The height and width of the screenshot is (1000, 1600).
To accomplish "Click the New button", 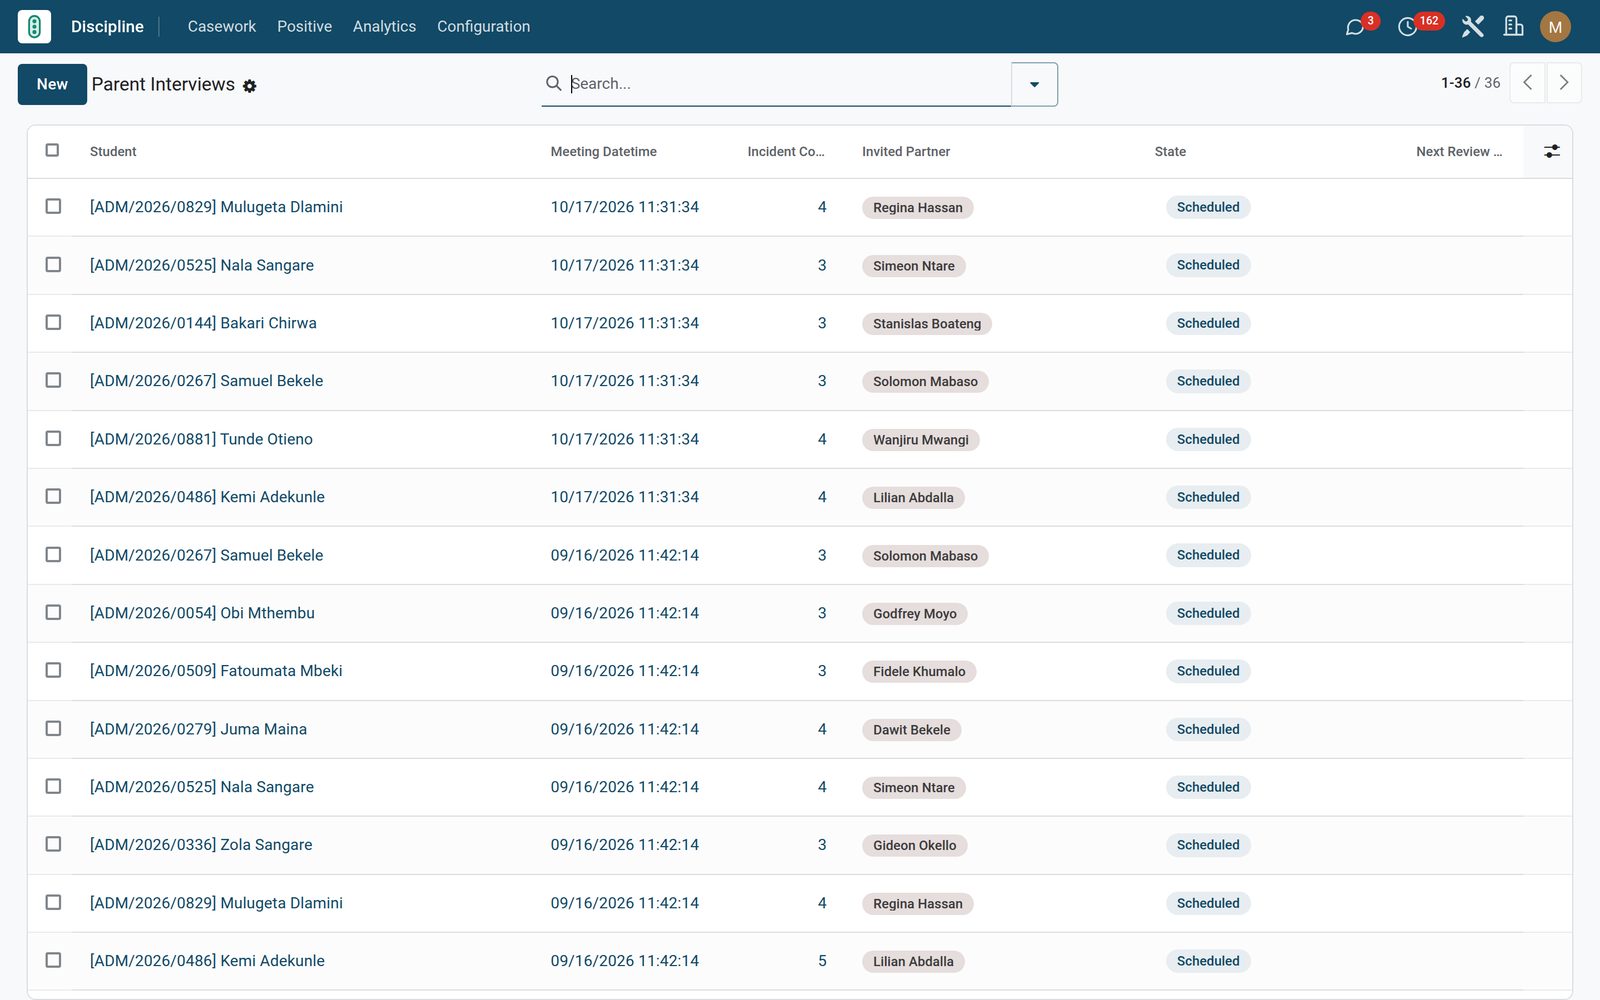I will click(52, 84).
